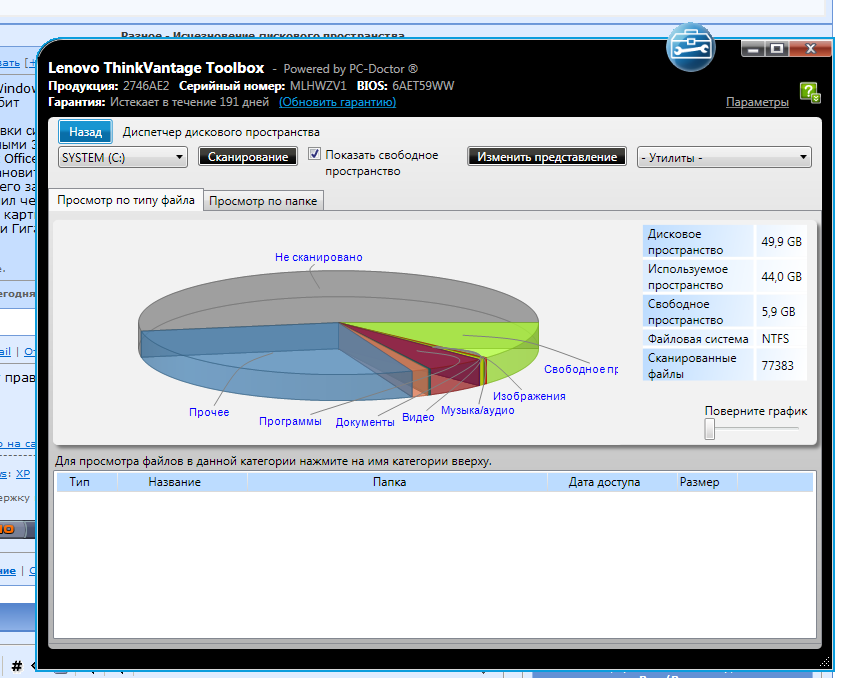The image size is (843, 678).
Task: Sort file list by Дата доступа column
Action: [604, 482]
